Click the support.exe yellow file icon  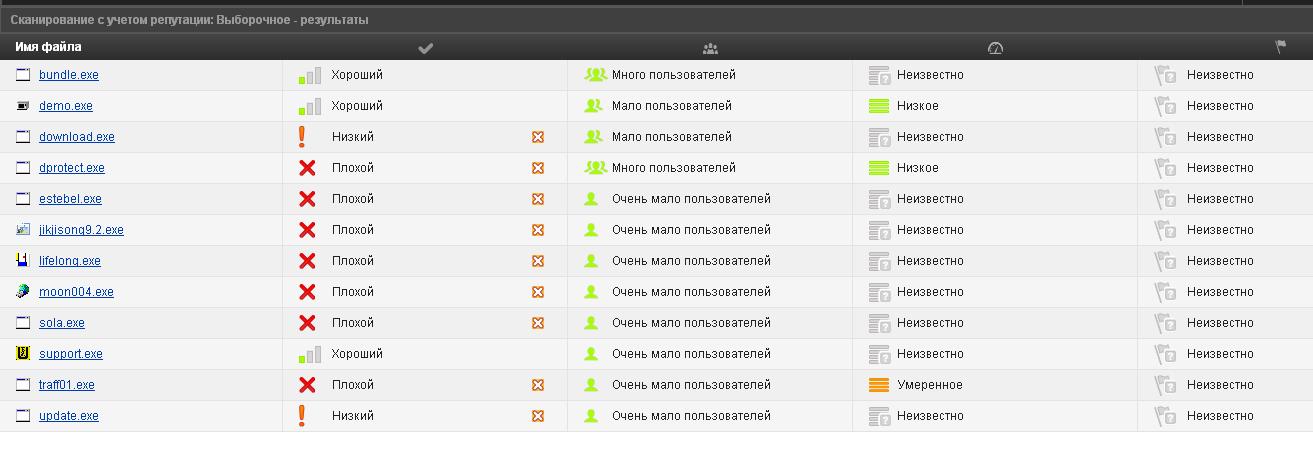[23, 354]
